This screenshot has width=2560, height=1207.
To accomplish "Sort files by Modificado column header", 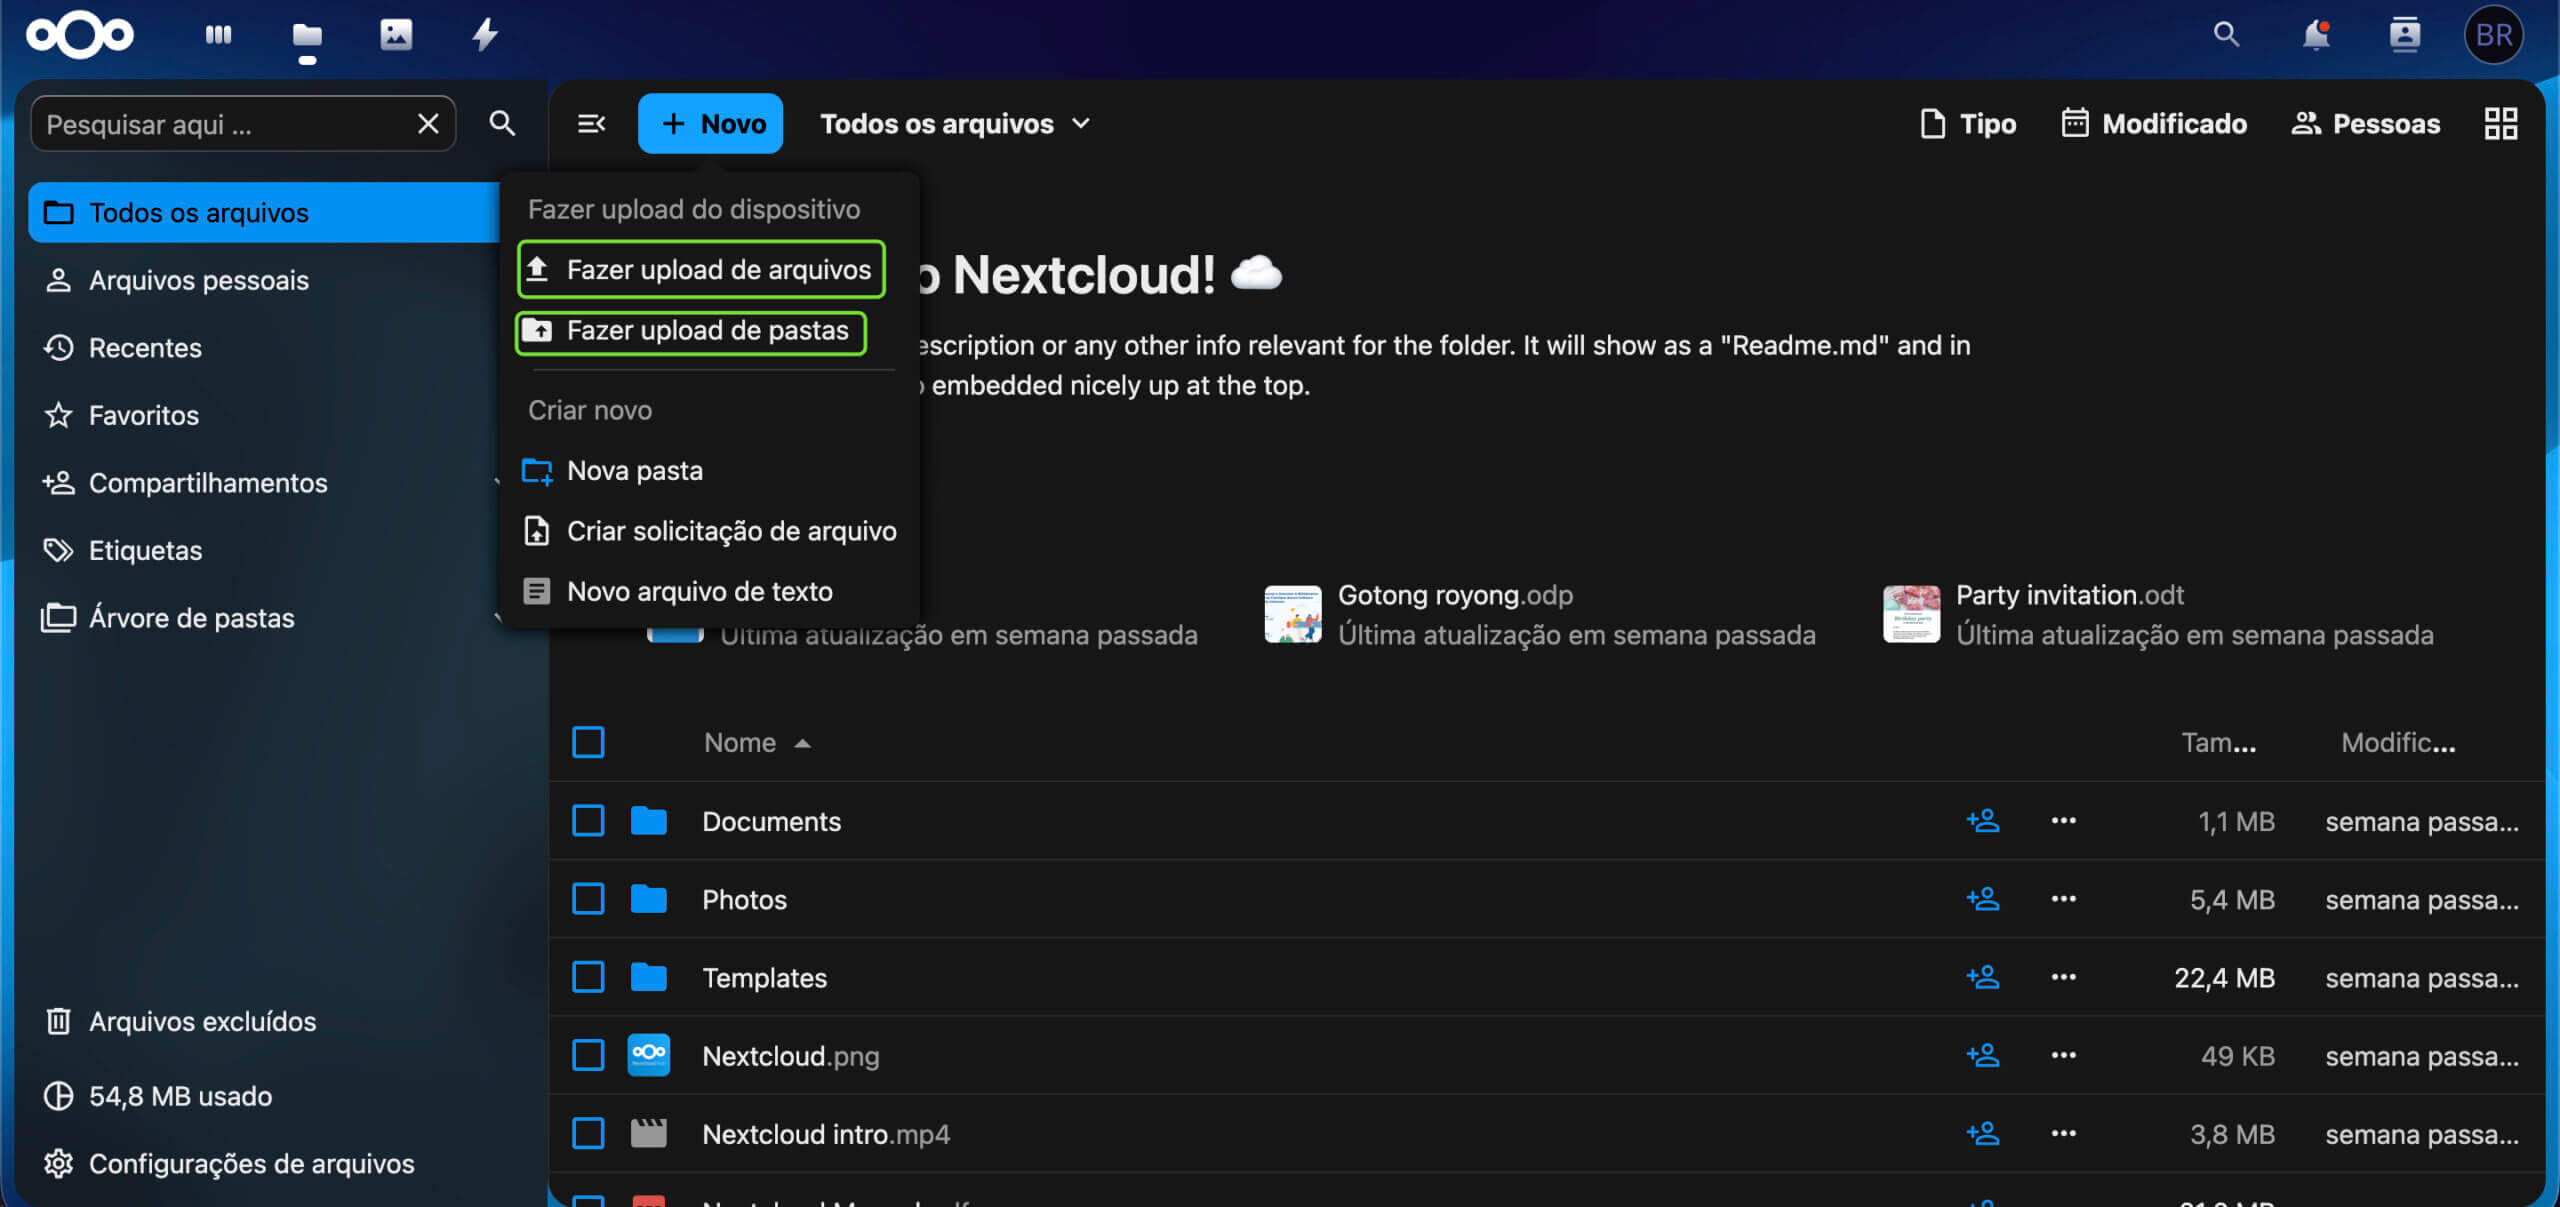I will tap(2398, 743).
